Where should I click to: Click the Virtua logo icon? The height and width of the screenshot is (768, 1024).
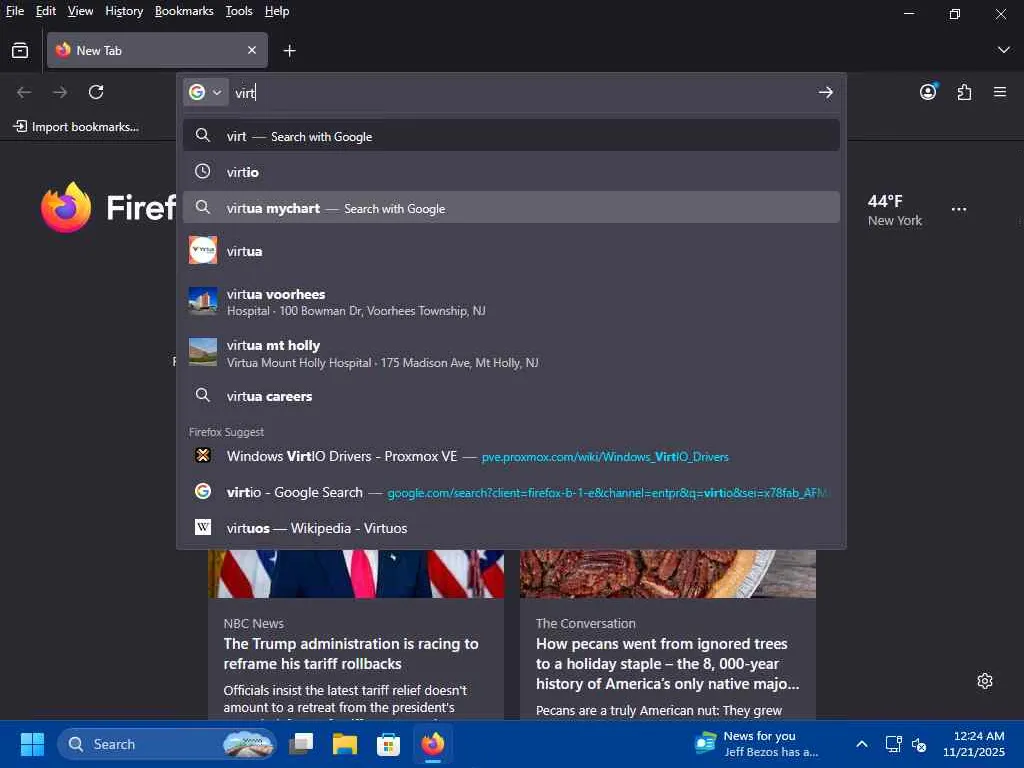point(202,250)
